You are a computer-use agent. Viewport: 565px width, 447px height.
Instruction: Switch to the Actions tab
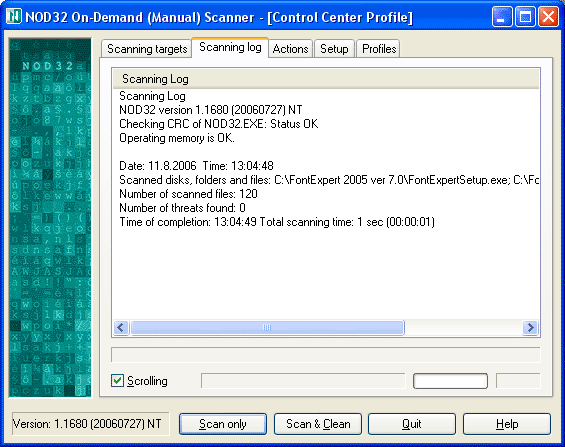point(290,49)
